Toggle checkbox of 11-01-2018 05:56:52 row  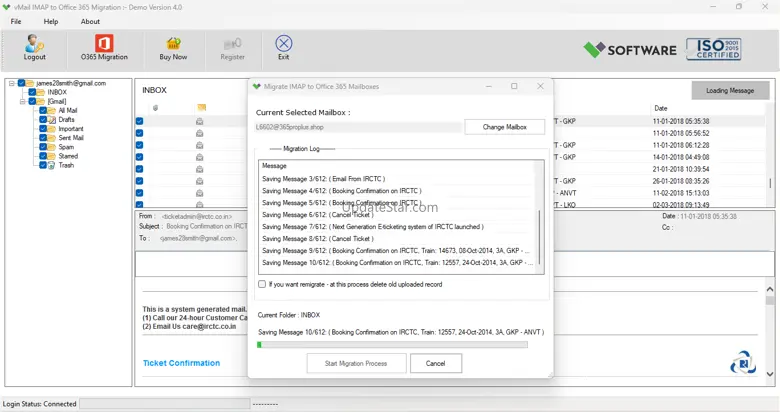point(139,133)
